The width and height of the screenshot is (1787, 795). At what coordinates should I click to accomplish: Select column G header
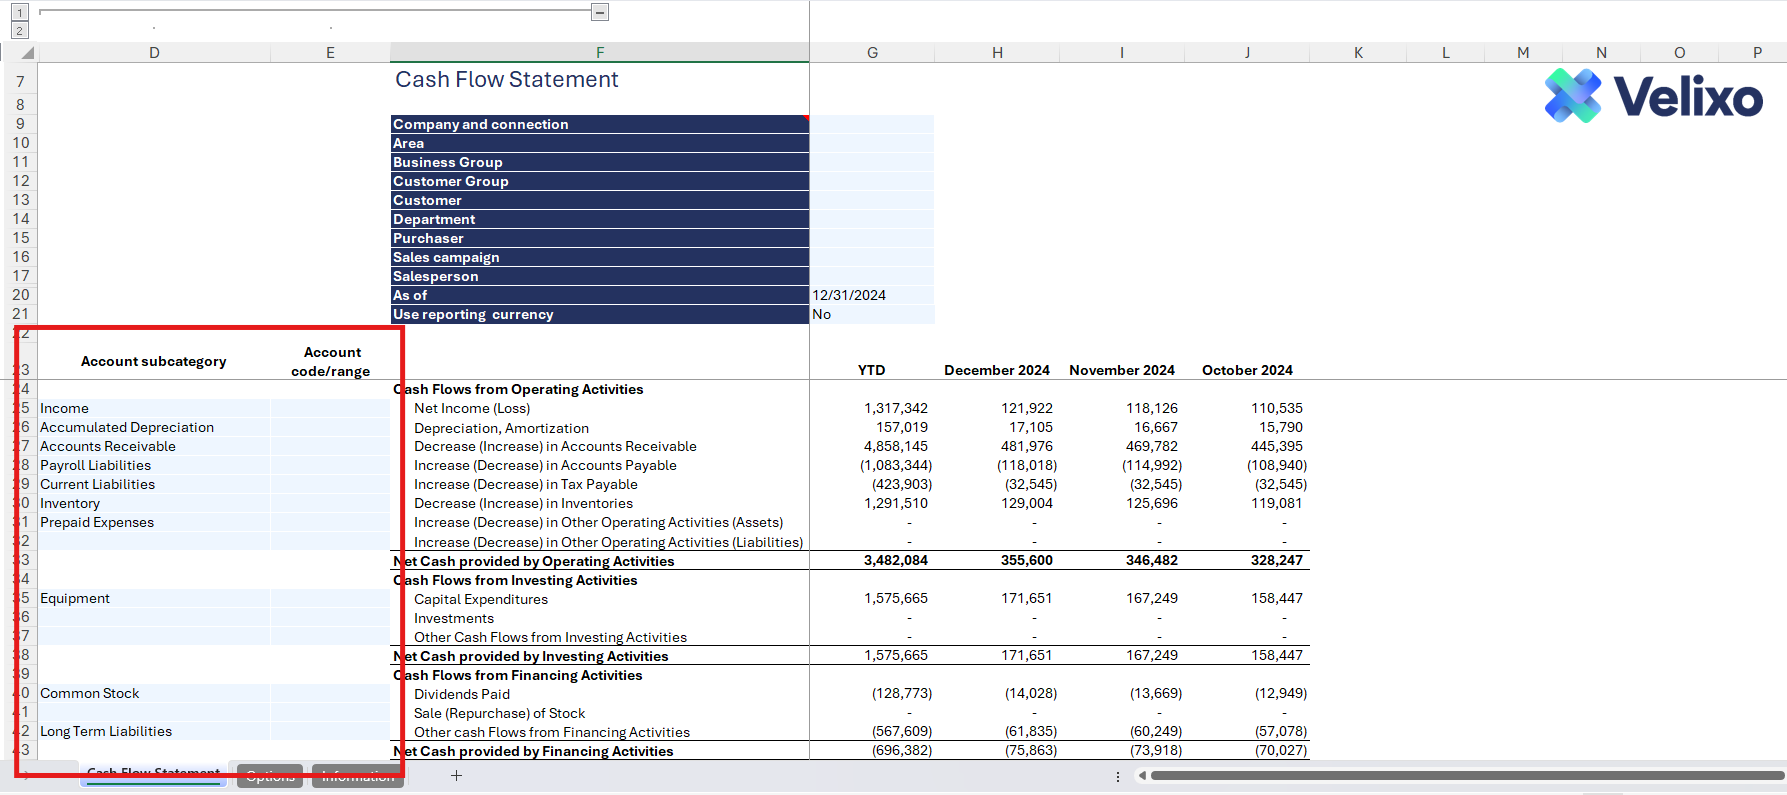(x=872, y=53)
